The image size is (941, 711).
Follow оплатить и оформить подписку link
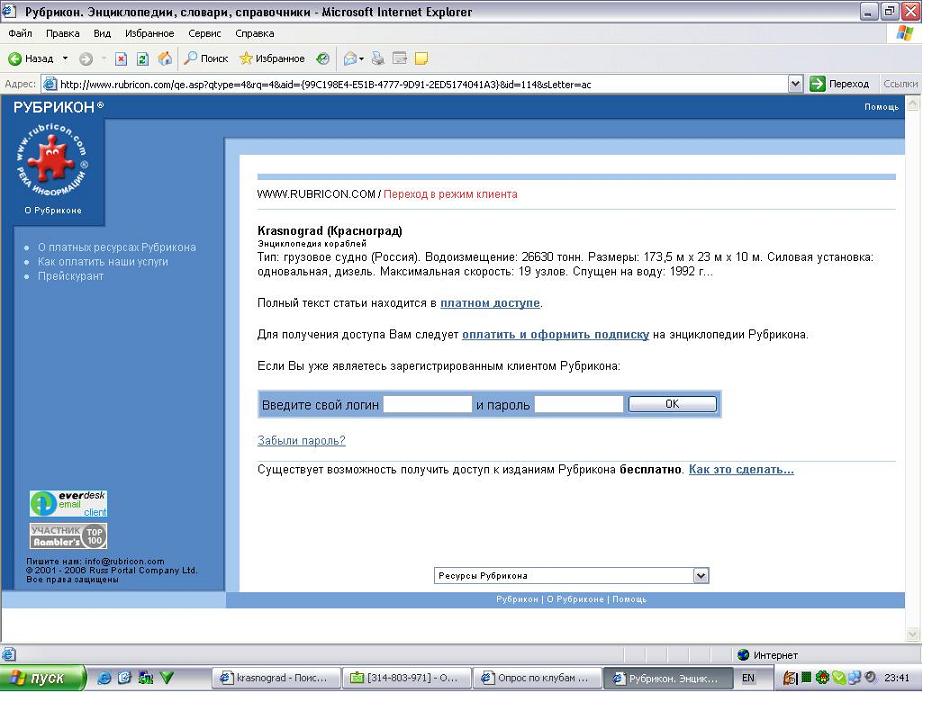[555, 334]
